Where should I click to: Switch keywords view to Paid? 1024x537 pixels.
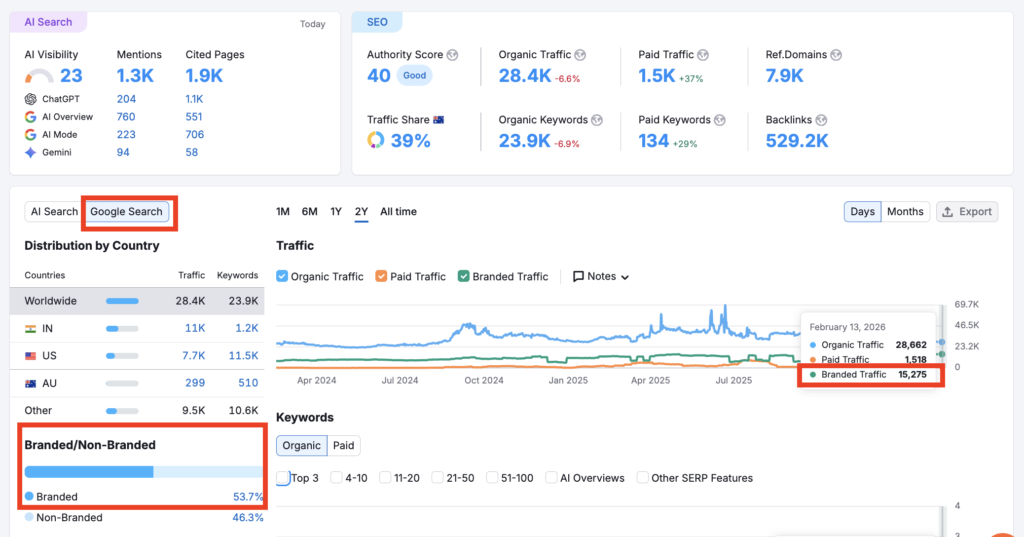click(x=343, y=446)
